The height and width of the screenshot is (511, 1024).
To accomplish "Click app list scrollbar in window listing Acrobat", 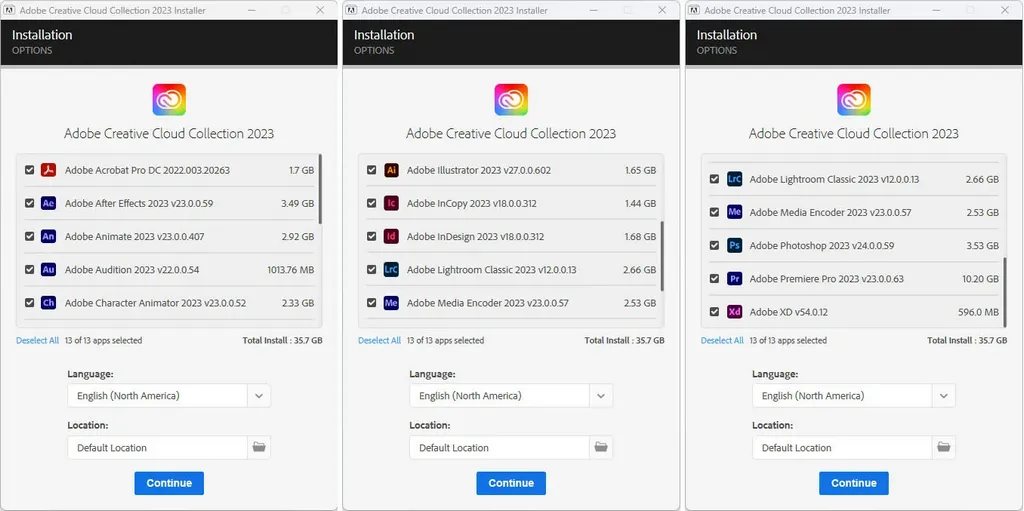I will point(320,190).
